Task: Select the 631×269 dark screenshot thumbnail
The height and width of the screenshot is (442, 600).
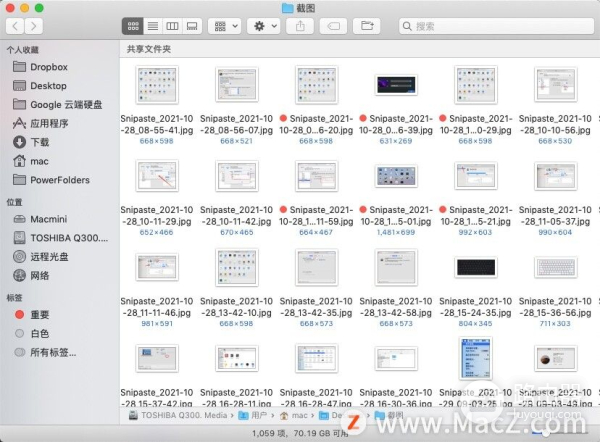Action: click(x=396, y=85)
